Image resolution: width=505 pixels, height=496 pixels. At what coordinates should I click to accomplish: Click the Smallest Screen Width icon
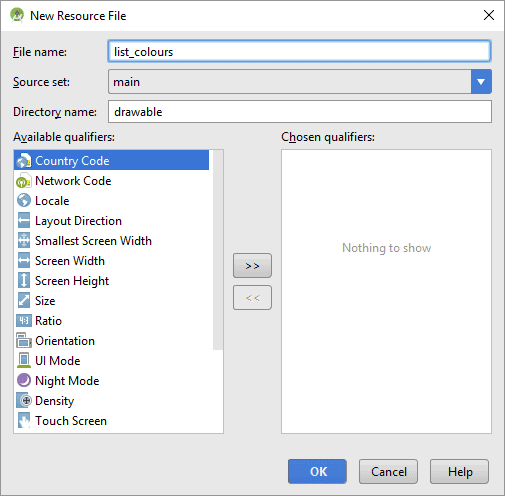click(x=24, y=241)
